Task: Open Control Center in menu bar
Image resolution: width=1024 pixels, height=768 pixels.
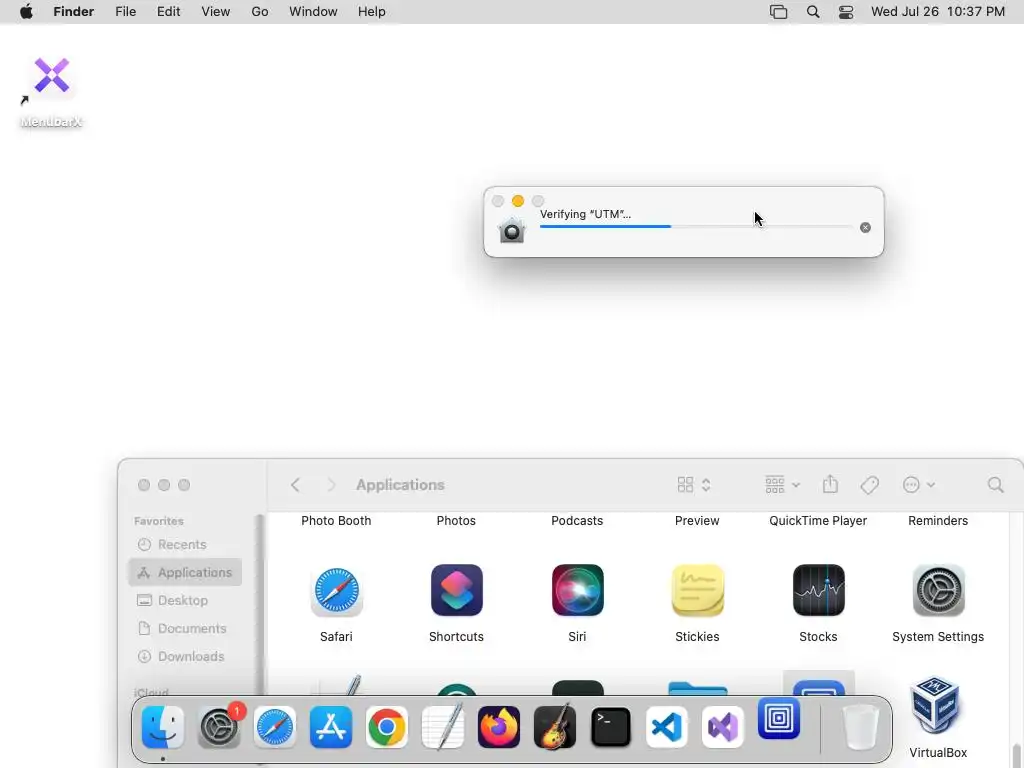Action: pos(846,12)
